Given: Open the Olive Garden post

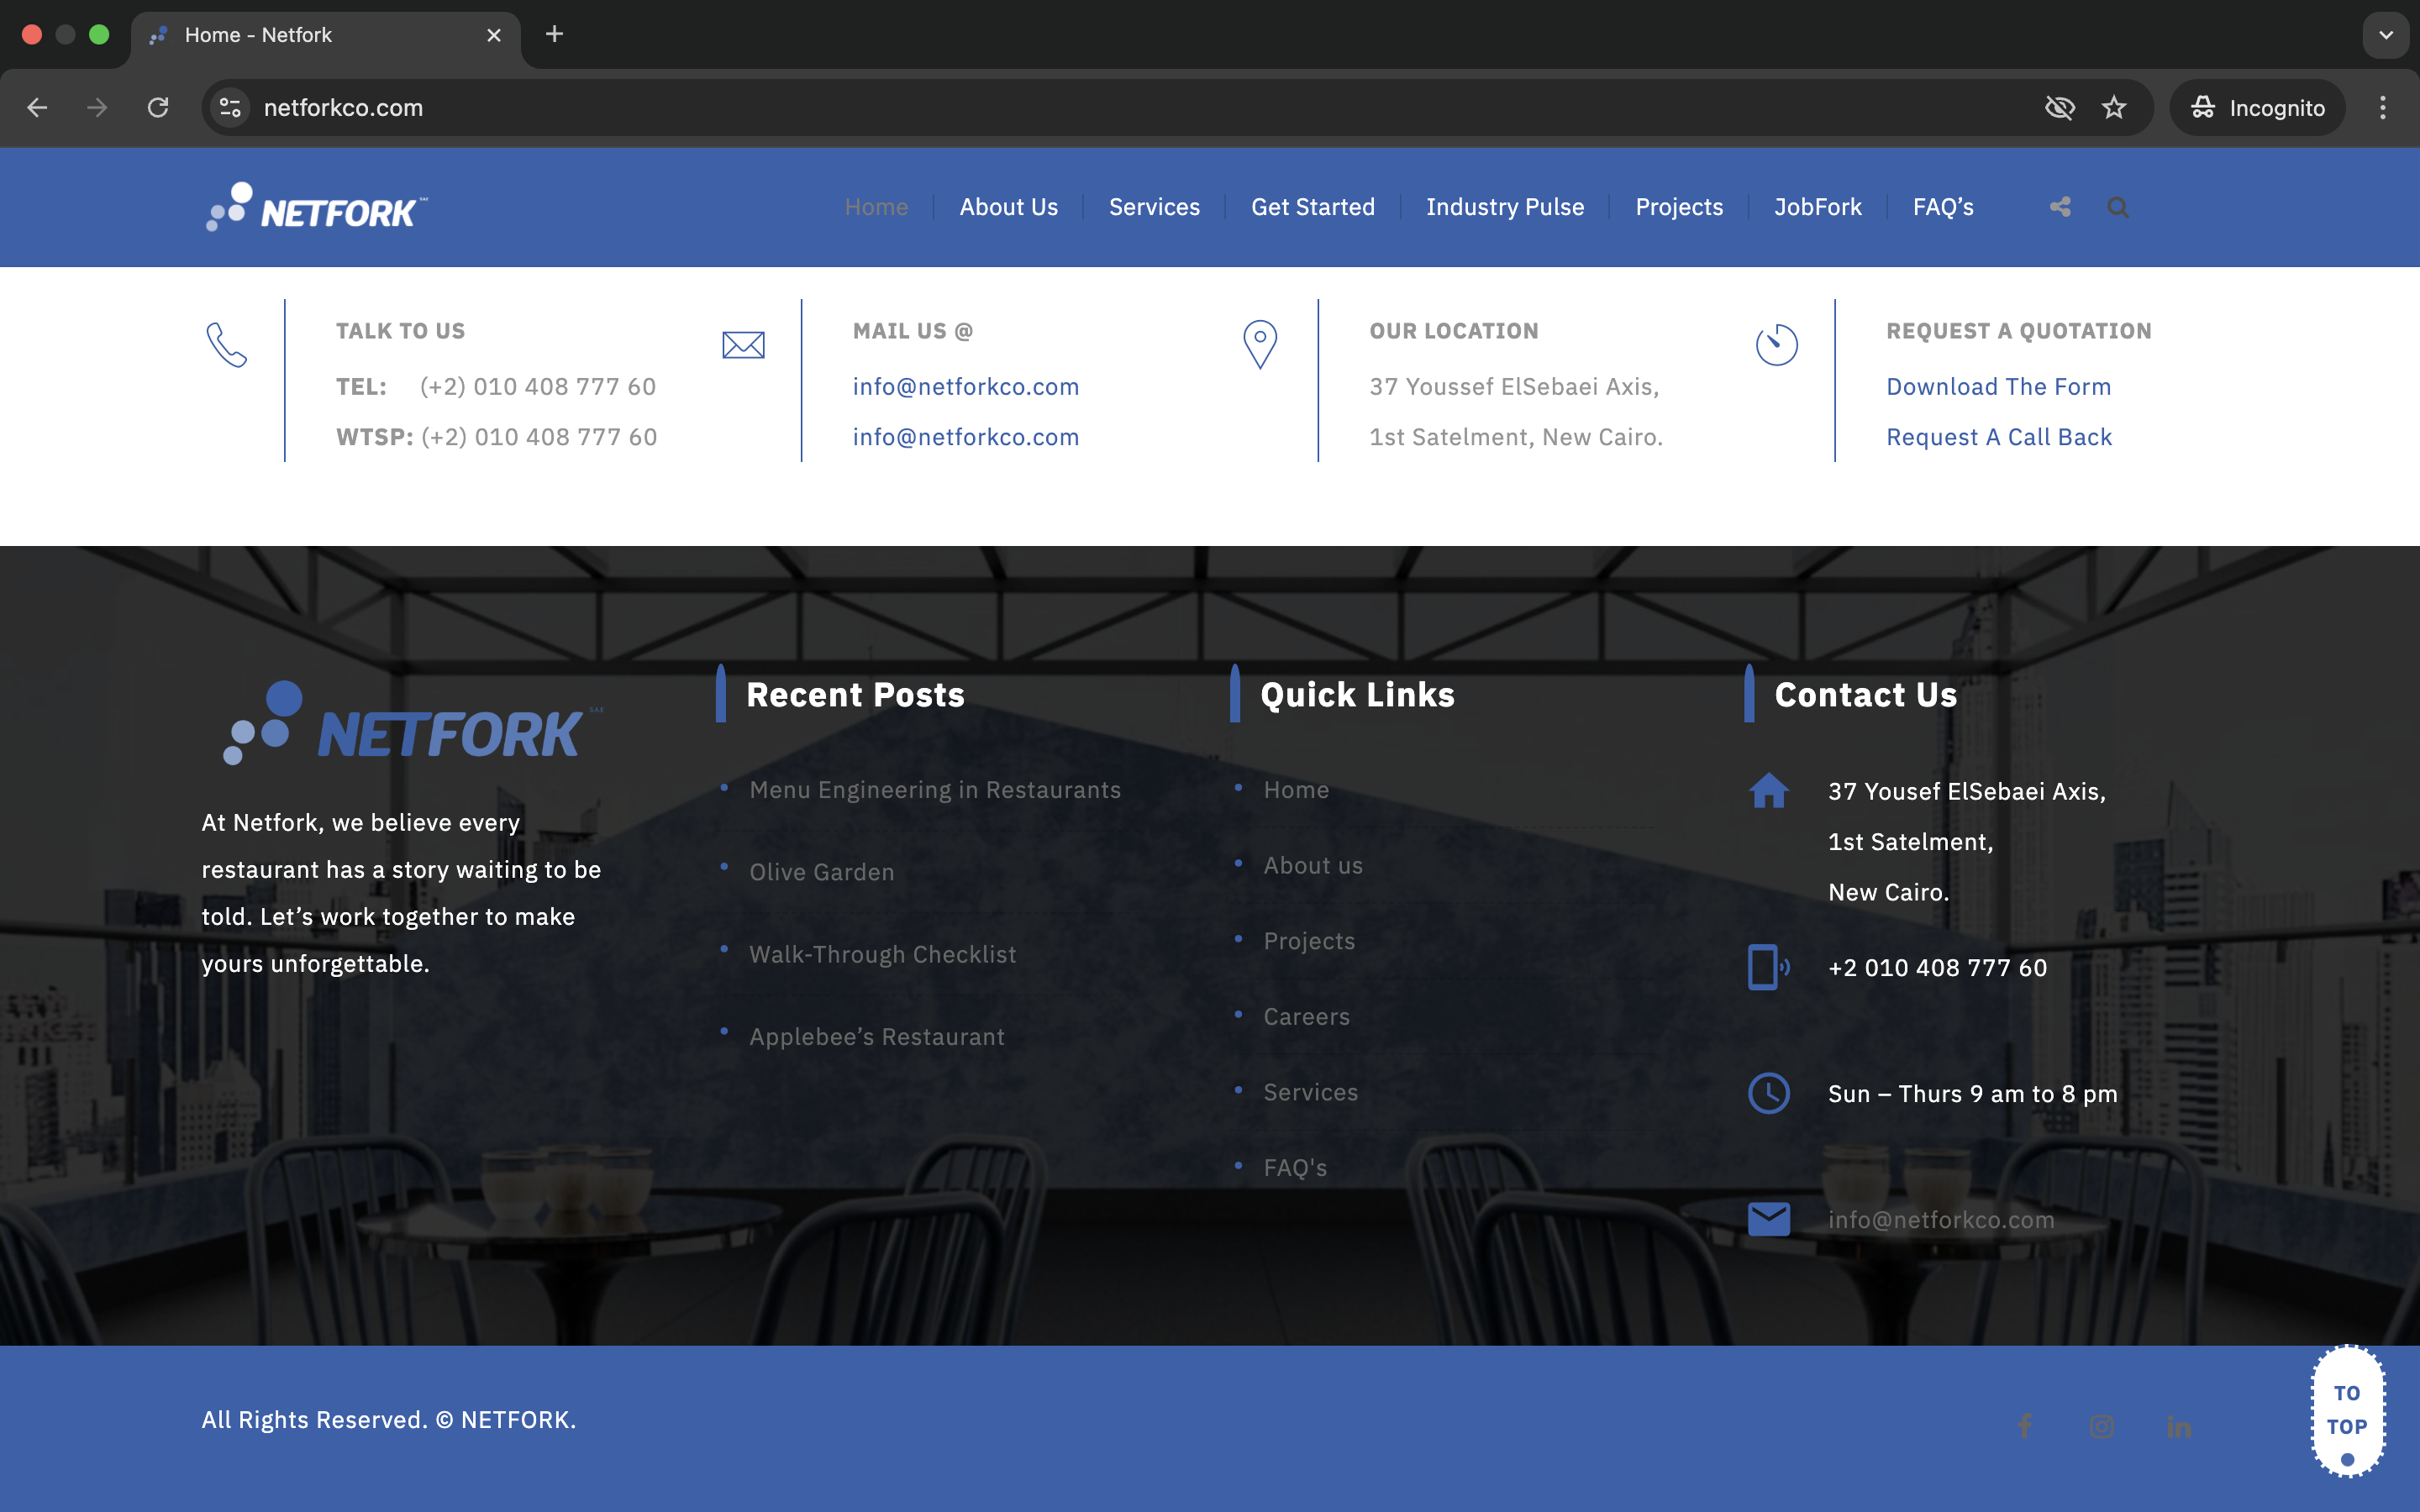Looking at the screenshot, I should 822,872.
